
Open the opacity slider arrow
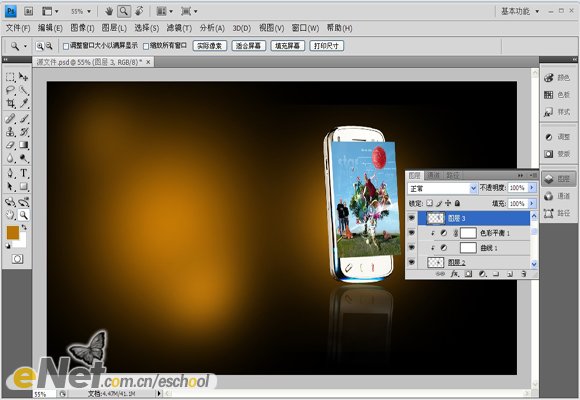point(532,188)
